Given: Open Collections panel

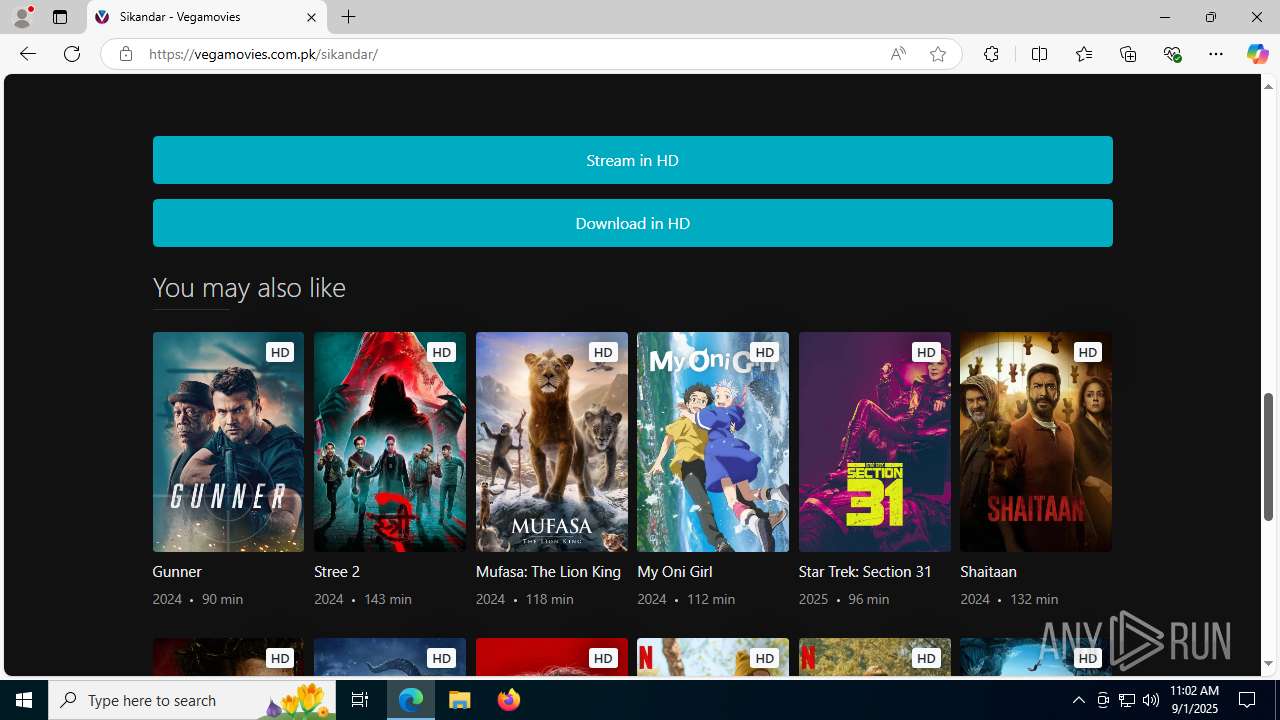Looking at the screenshot, I should (x=1128, y=54).
